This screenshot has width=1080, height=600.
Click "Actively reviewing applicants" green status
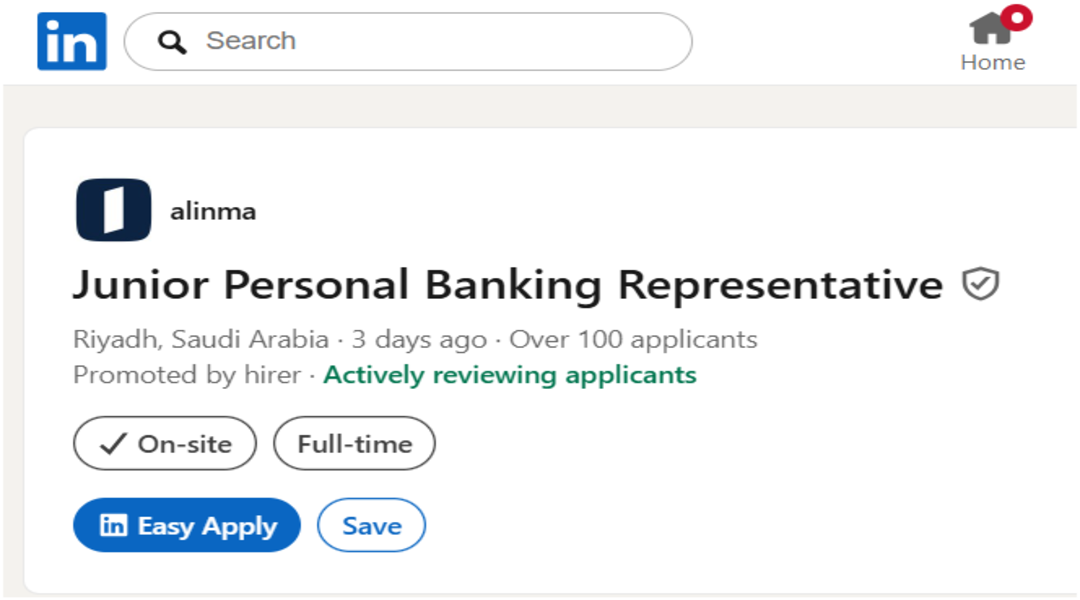[x=510, y=375]
